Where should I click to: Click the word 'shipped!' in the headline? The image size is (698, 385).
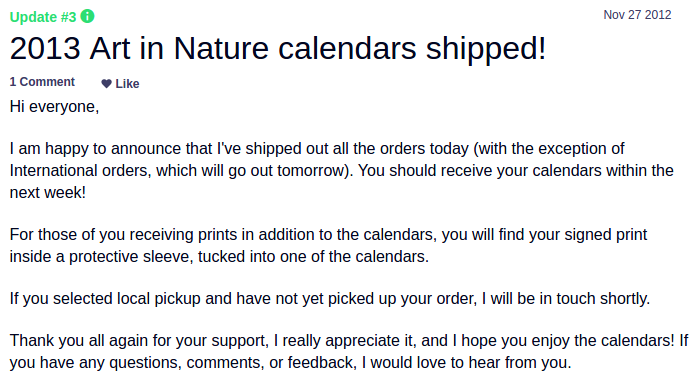coord(486,48)
